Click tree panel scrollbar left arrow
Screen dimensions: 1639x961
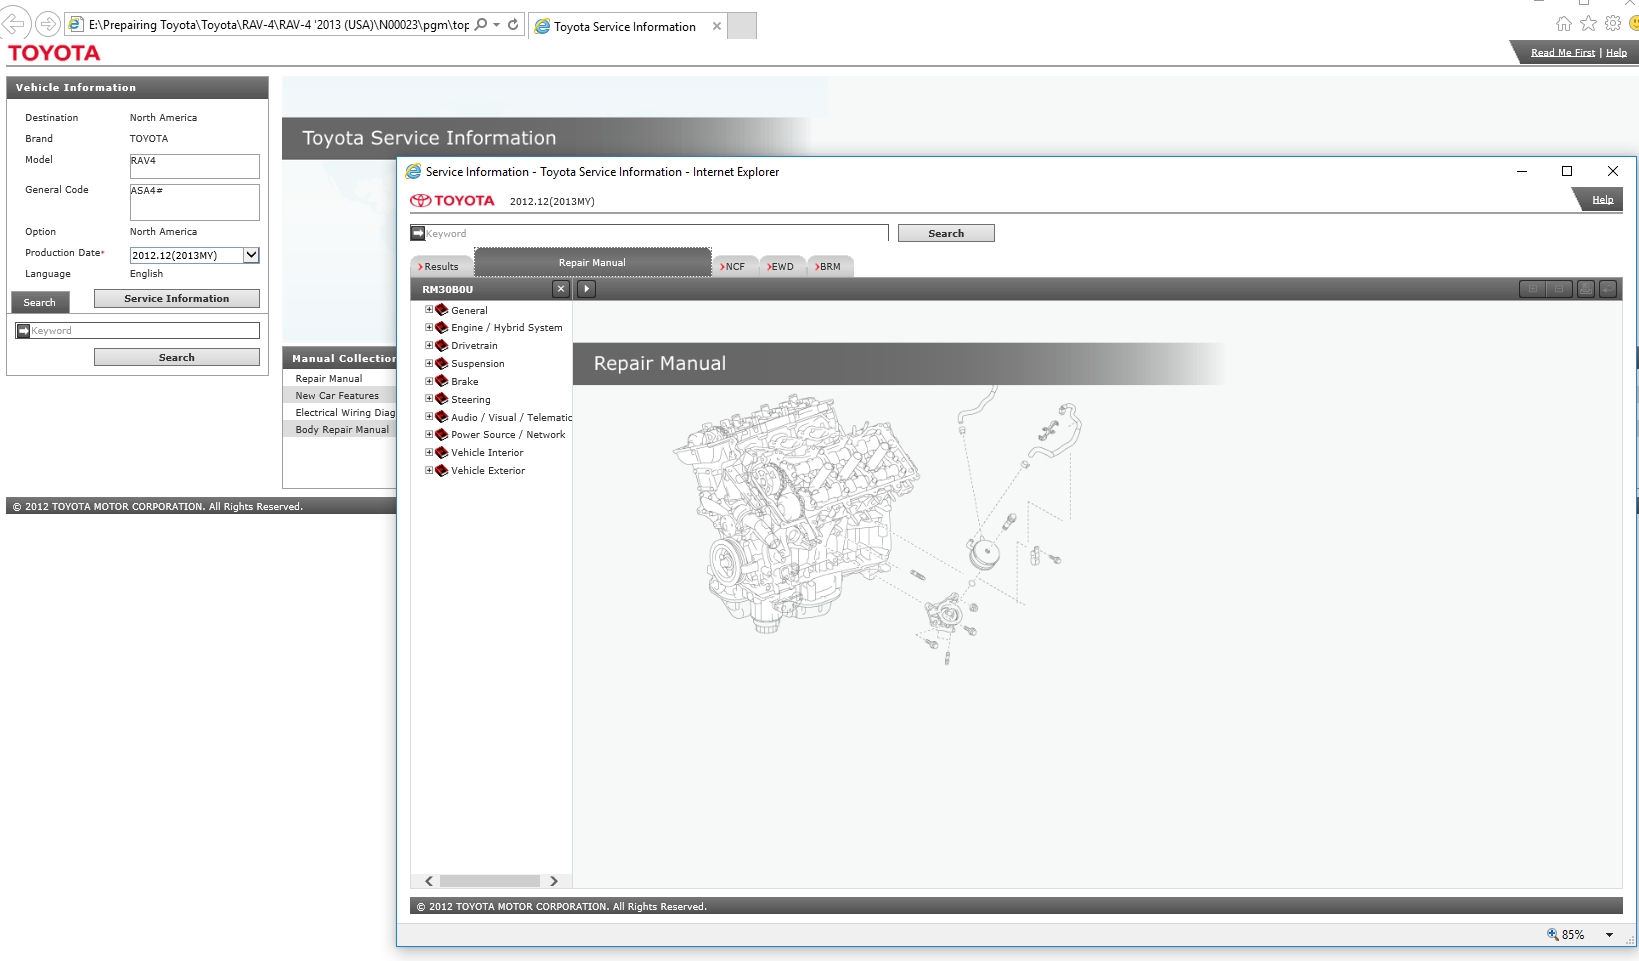[x=429, y=881]
